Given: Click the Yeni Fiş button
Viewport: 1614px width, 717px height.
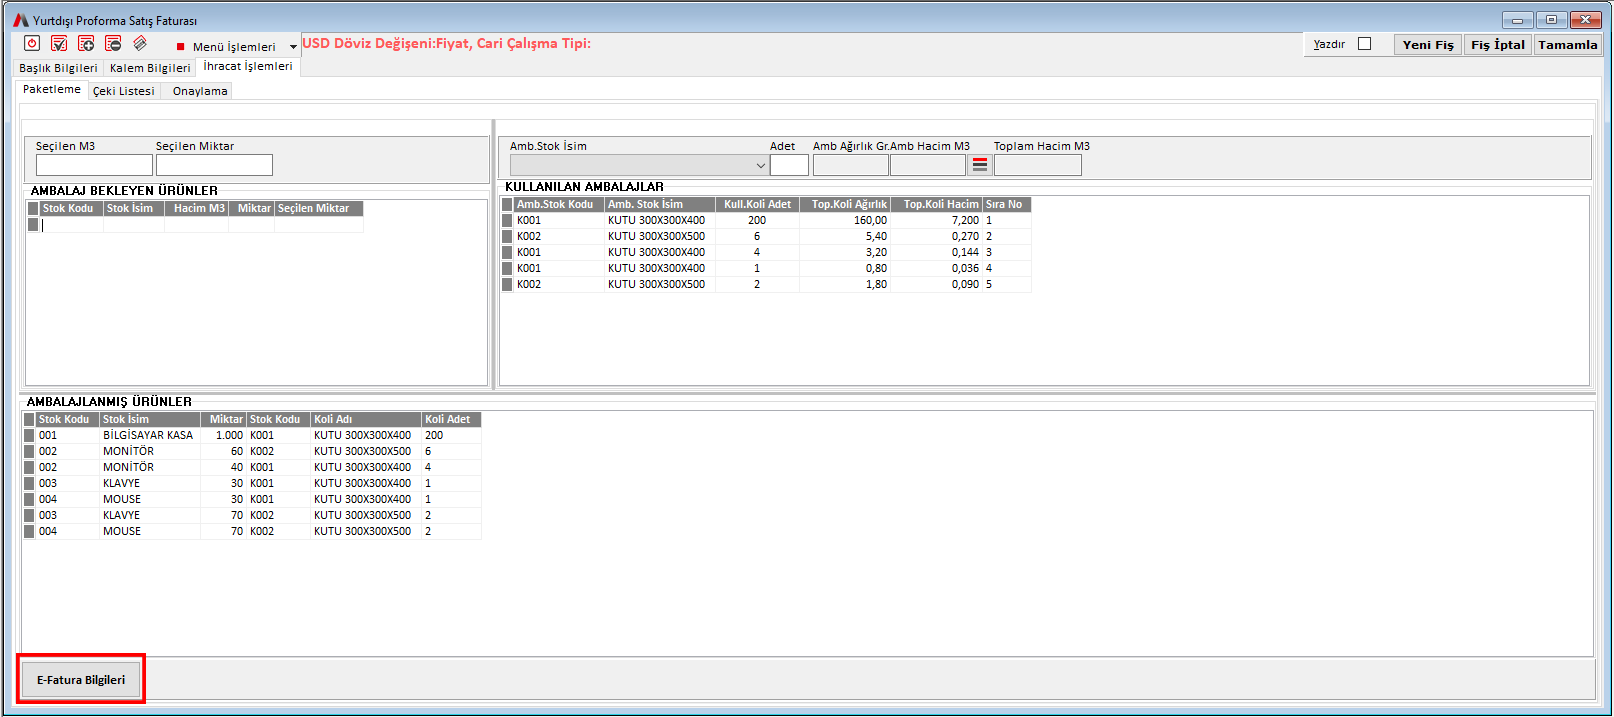Looking at the screenshot, I should point(1428,45).
